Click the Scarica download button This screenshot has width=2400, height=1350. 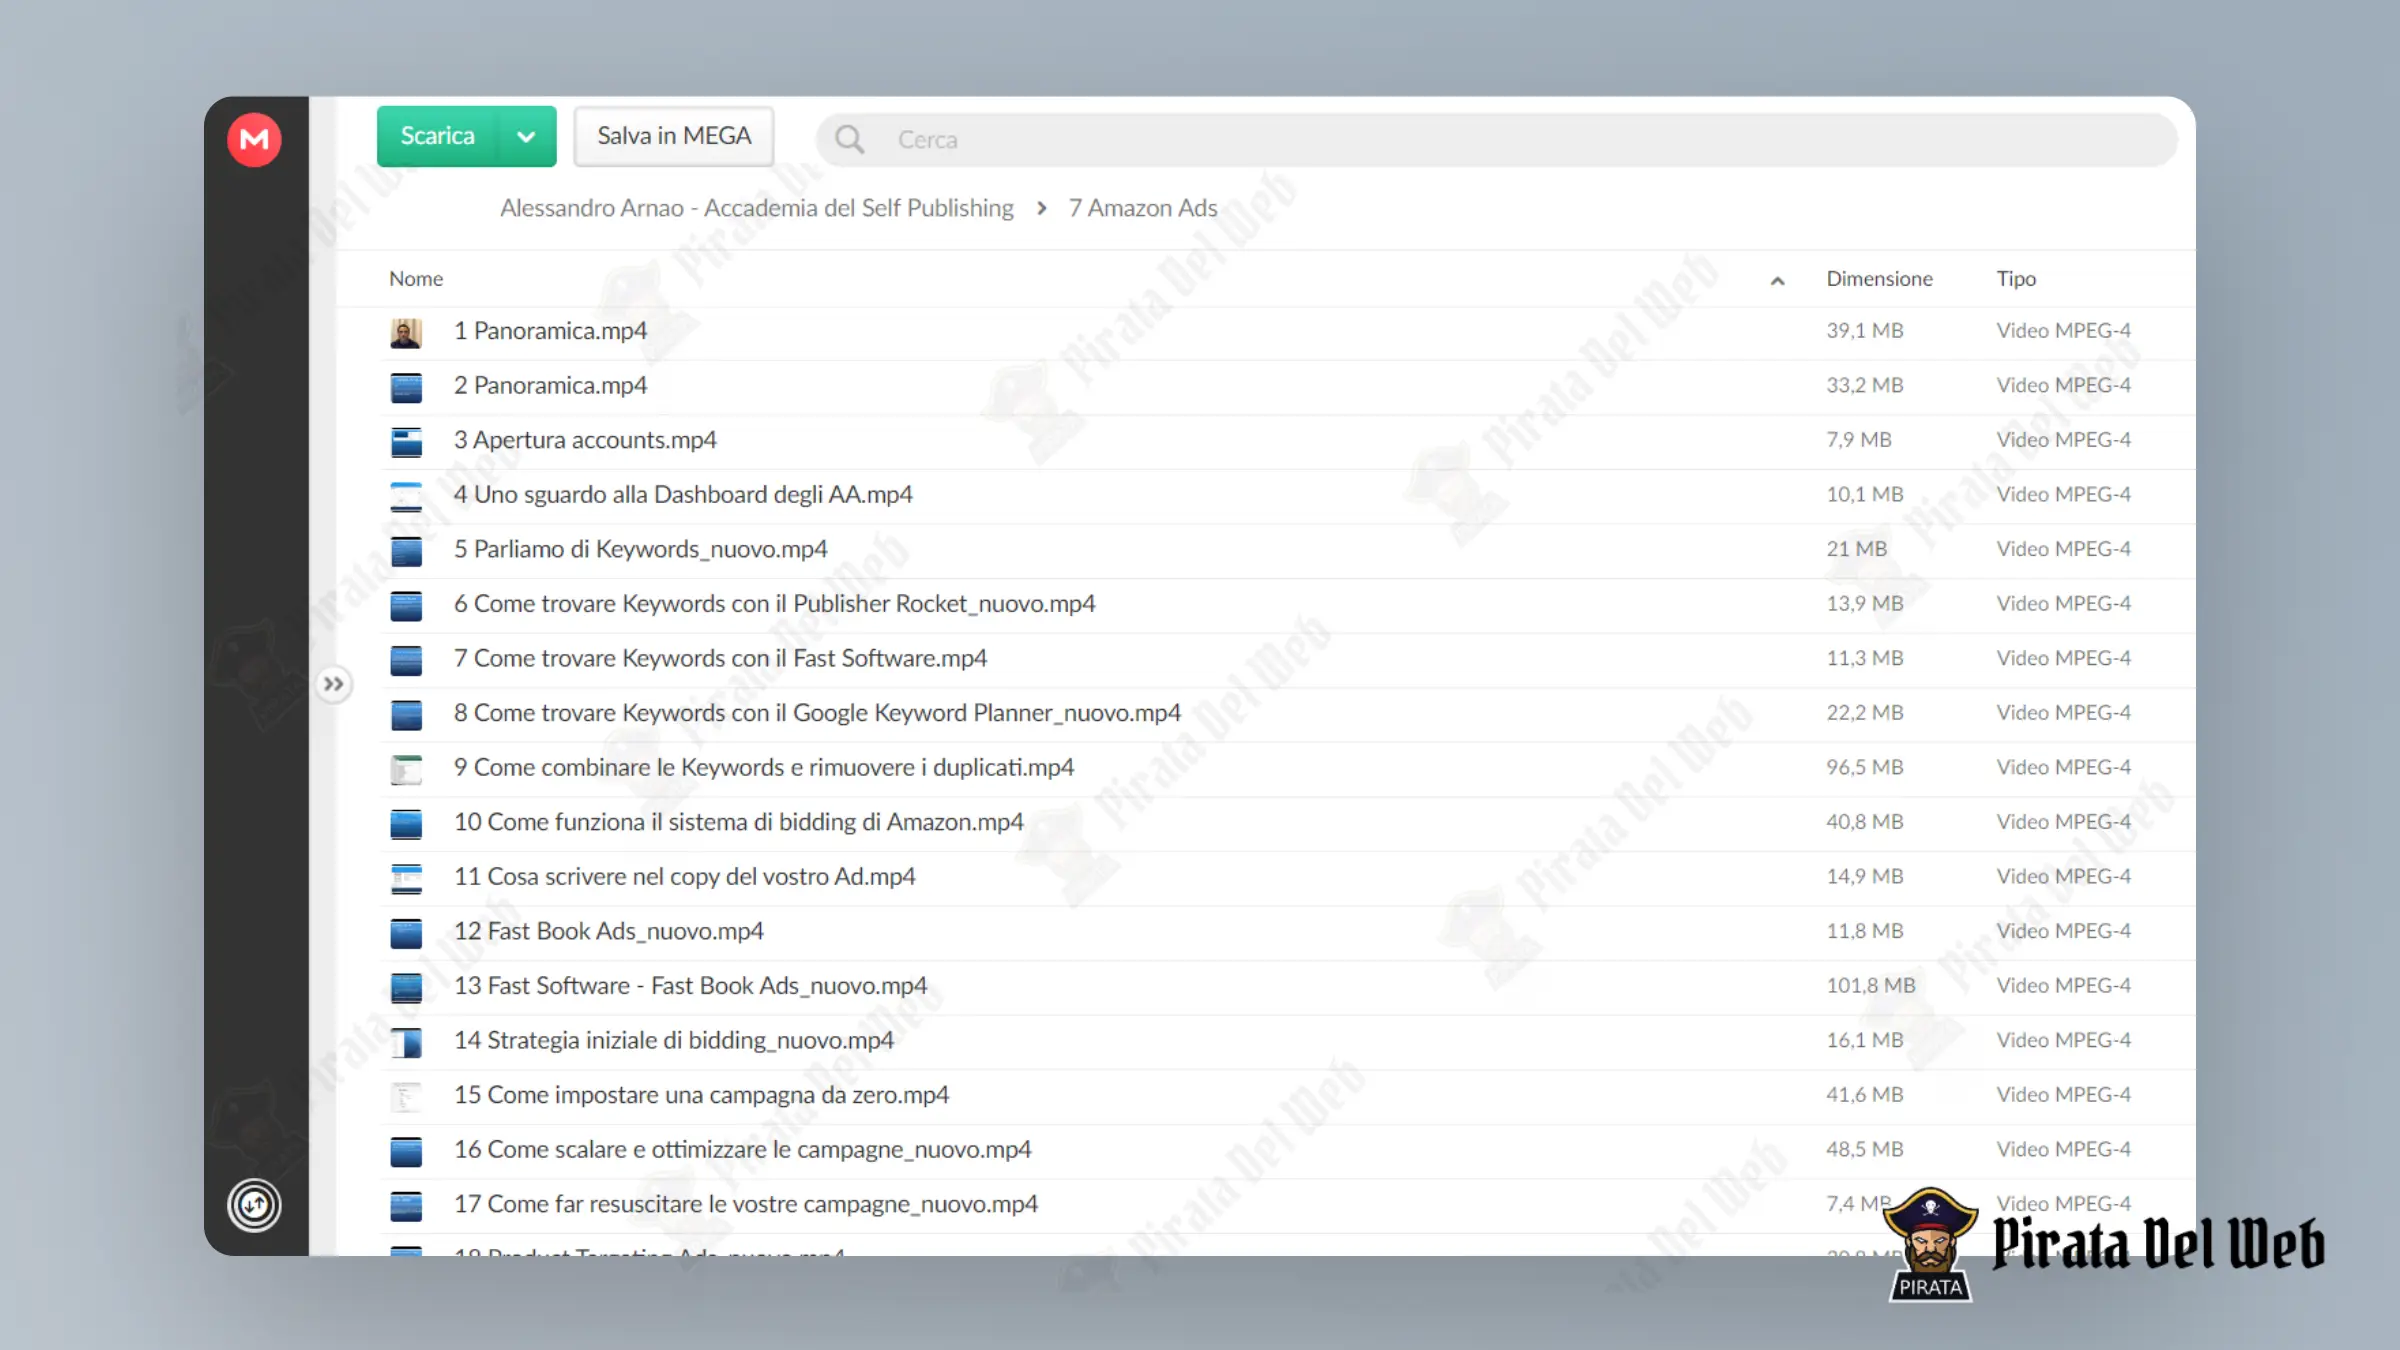(437, 136)
